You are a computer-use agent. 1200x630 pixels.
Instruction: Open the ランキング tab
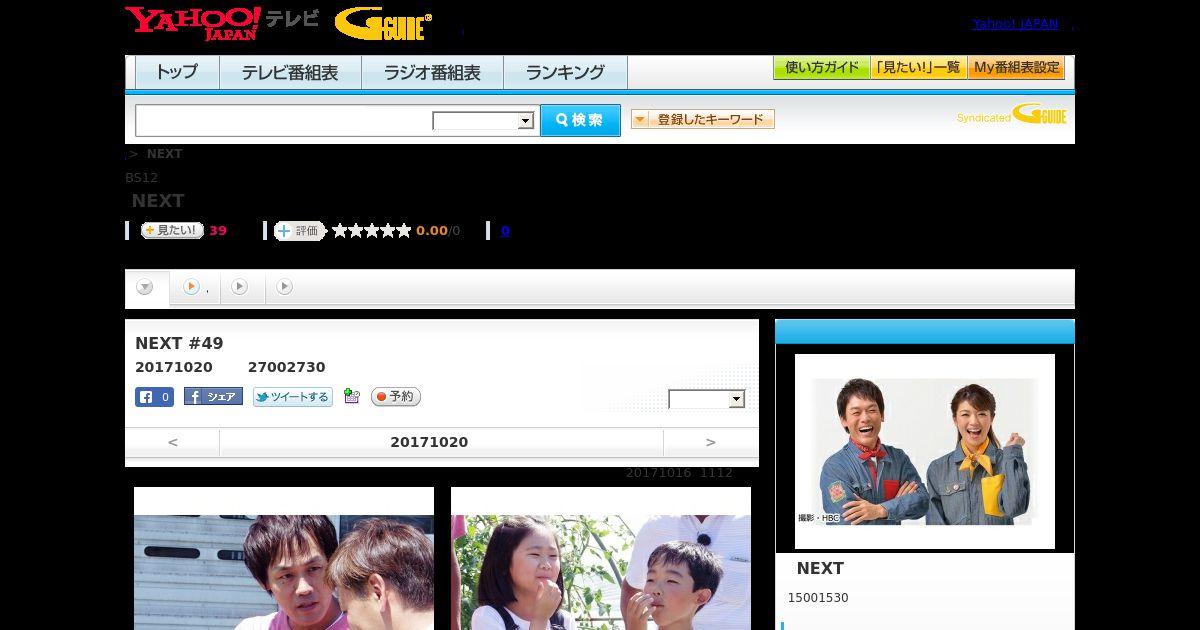[565, 72]
